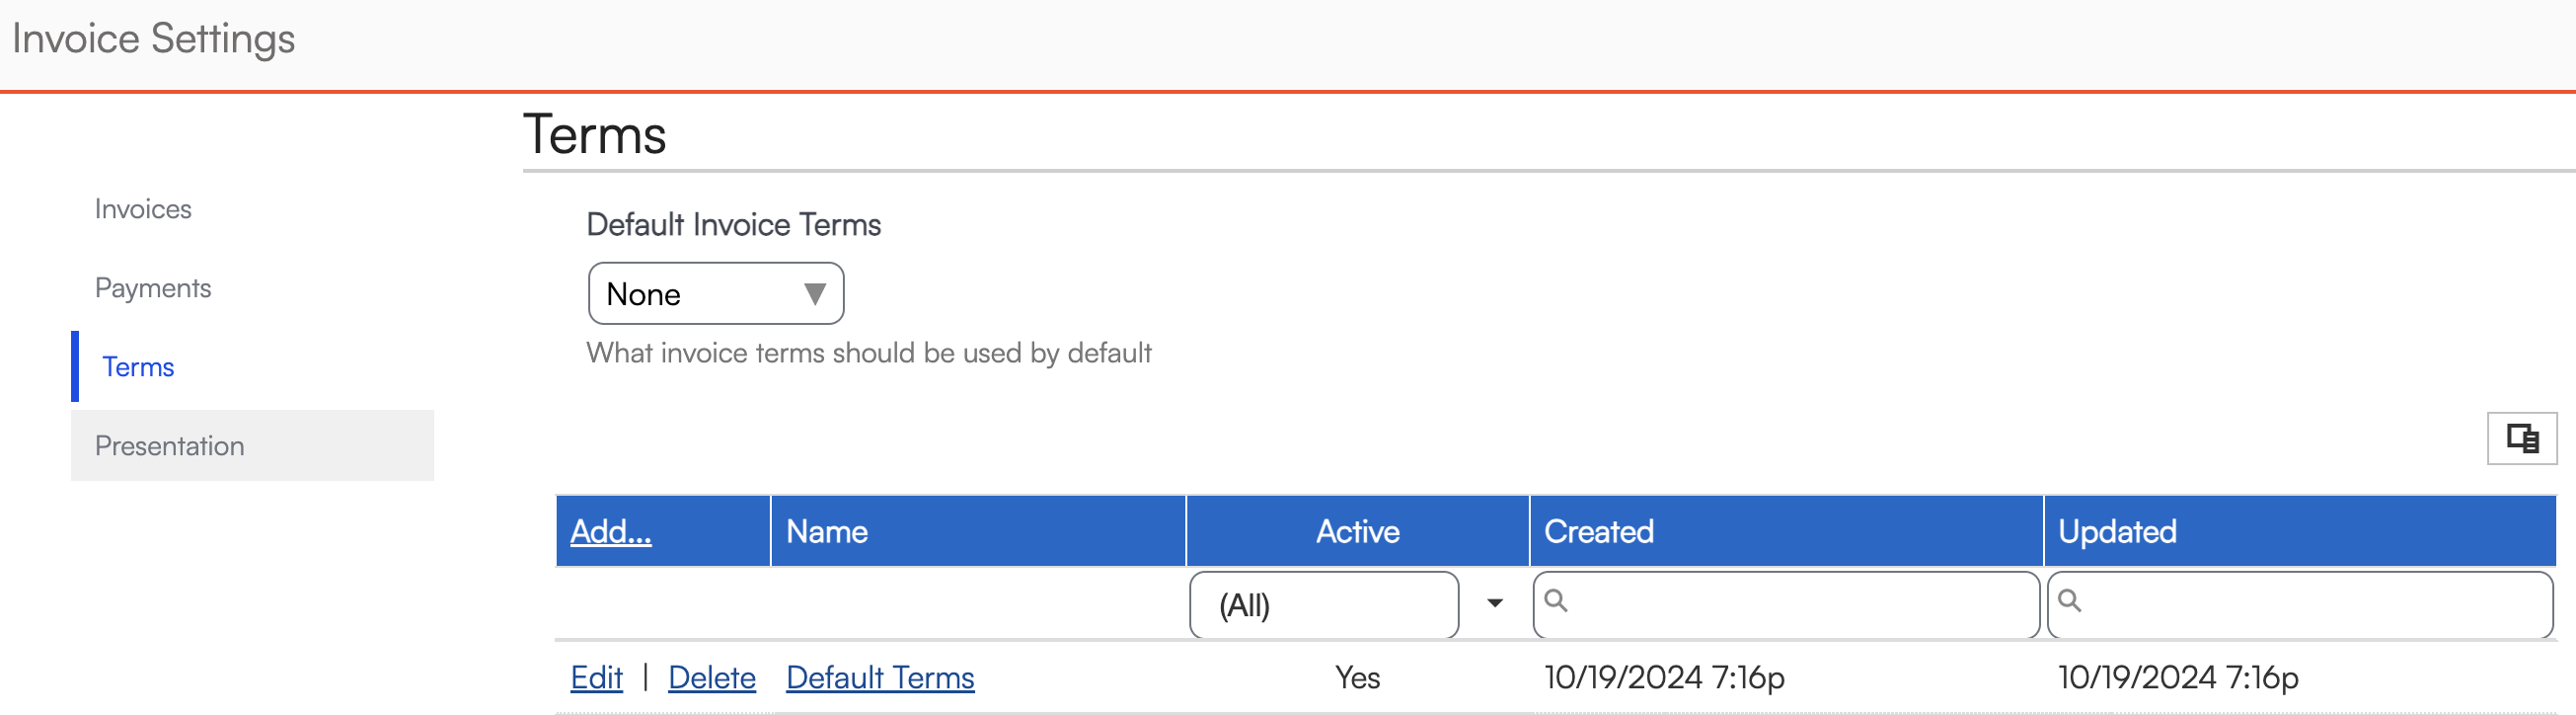Open the Payments settings section
The image size is (2576, 715).
[x=153, y=288]
